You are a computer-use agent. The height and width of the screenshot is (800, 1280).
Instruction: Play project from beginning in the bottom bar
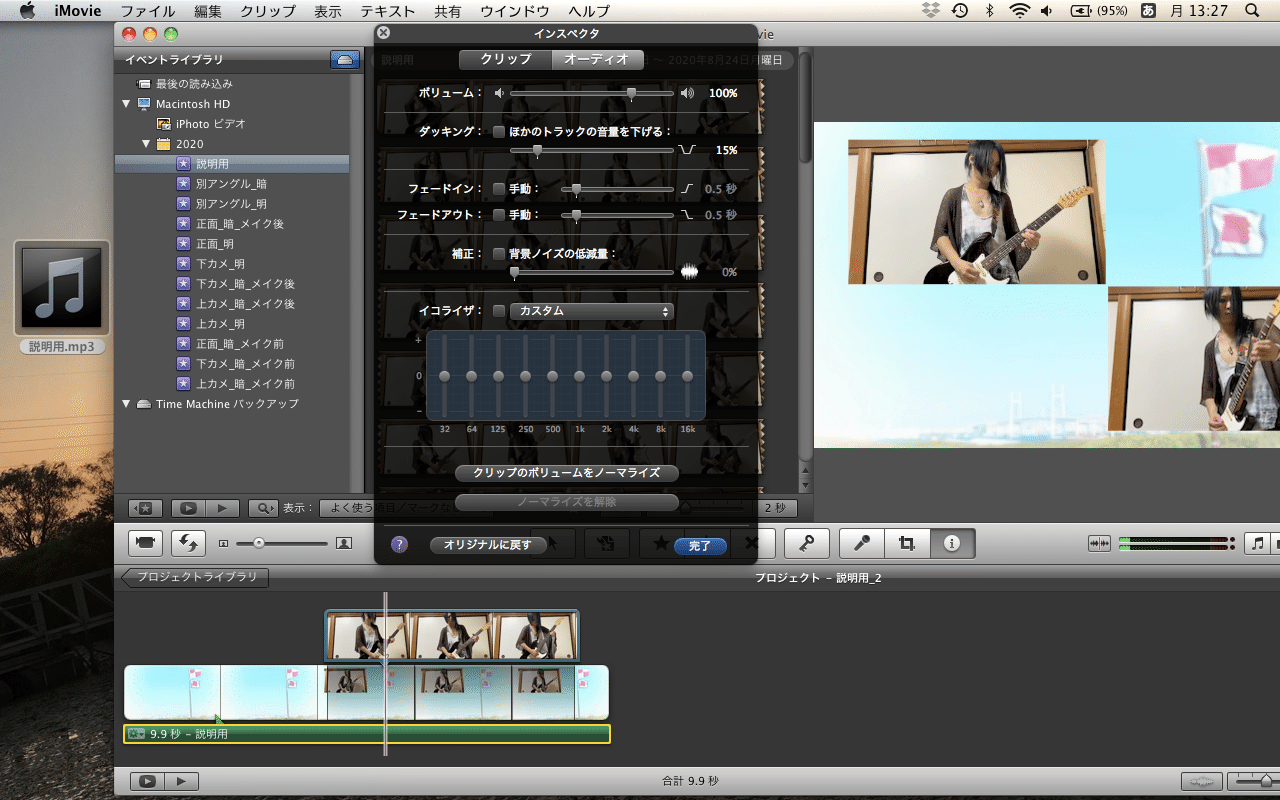pos(147,781)
